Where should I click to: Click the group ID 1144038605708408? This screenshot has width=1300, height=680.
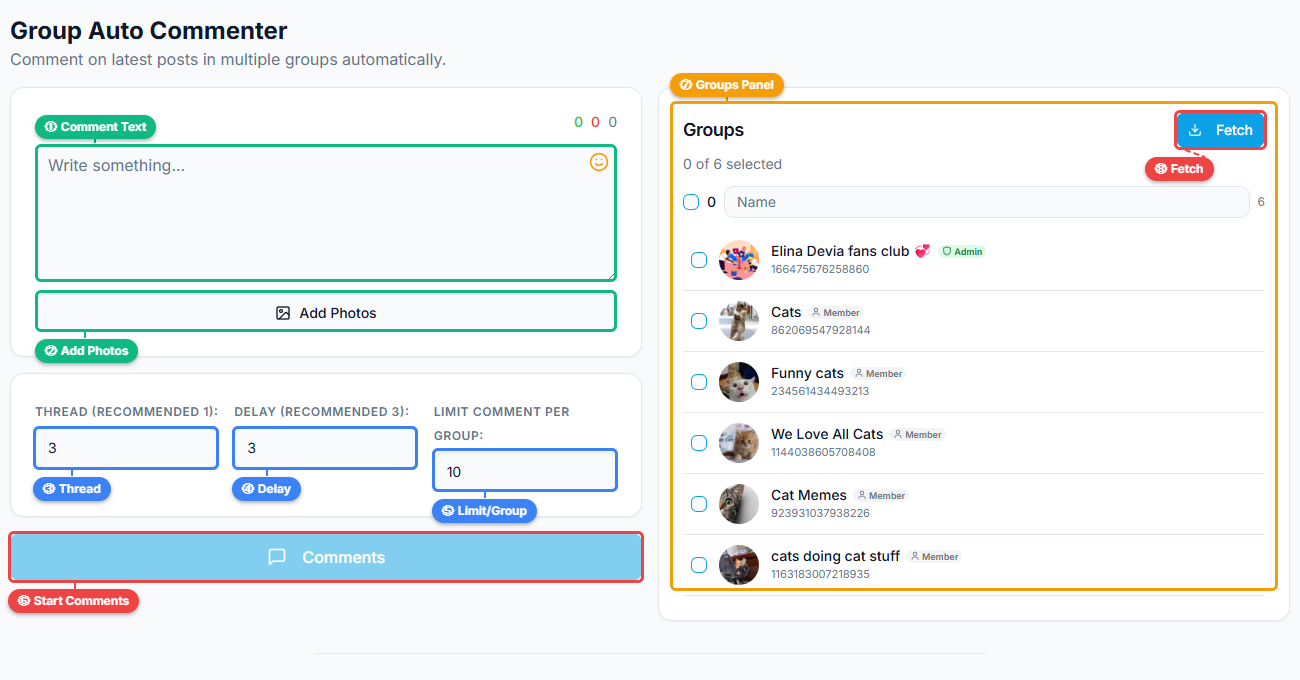[x=823, y=452]
